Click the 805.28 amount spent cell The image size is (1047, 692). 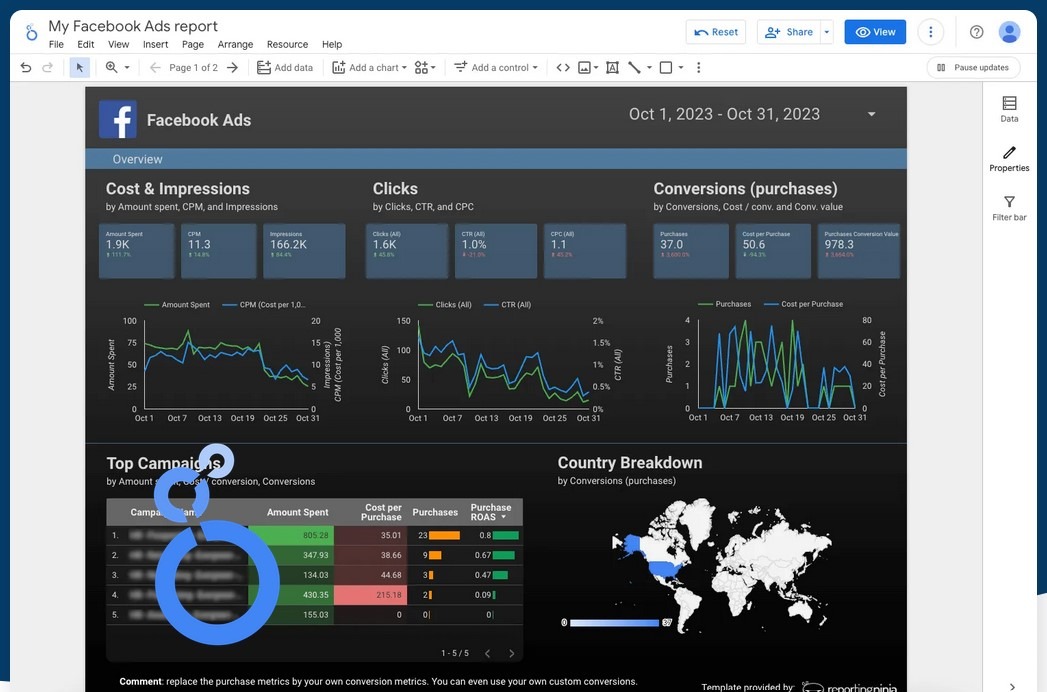(290, 535)
